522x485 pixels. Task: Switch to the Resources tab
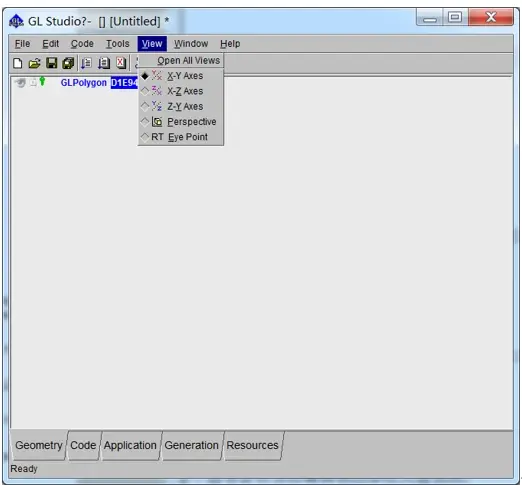[253, 445]
